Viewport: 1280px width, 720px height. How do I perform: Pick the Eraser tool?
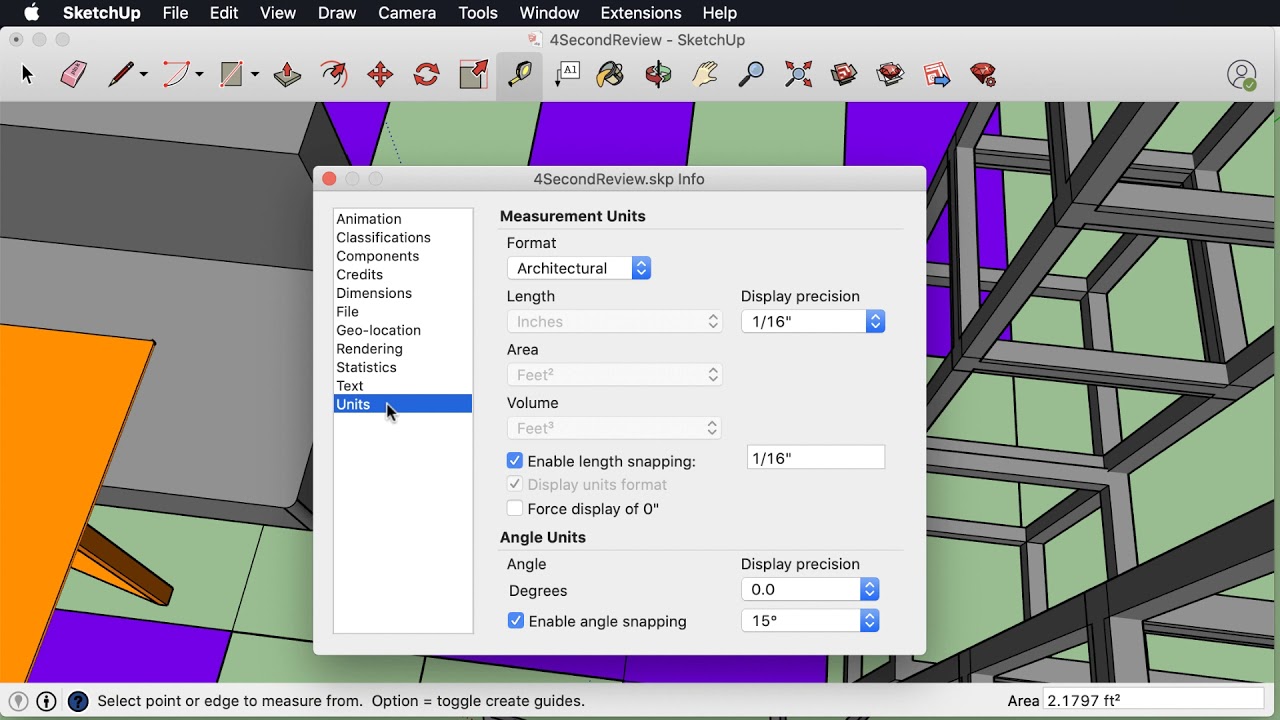pos(73,75)
